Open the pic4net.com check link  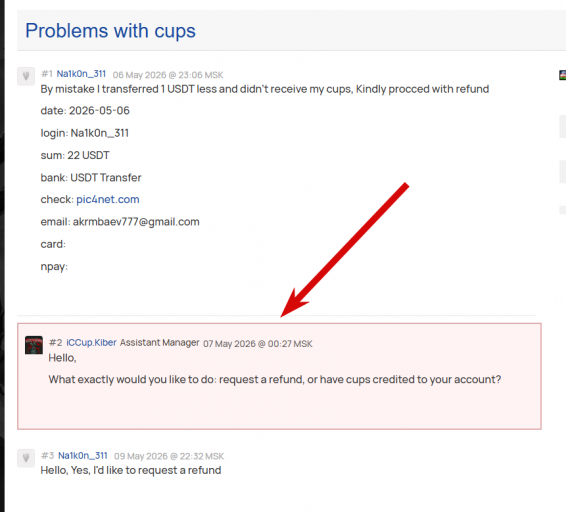click(108, 199)
